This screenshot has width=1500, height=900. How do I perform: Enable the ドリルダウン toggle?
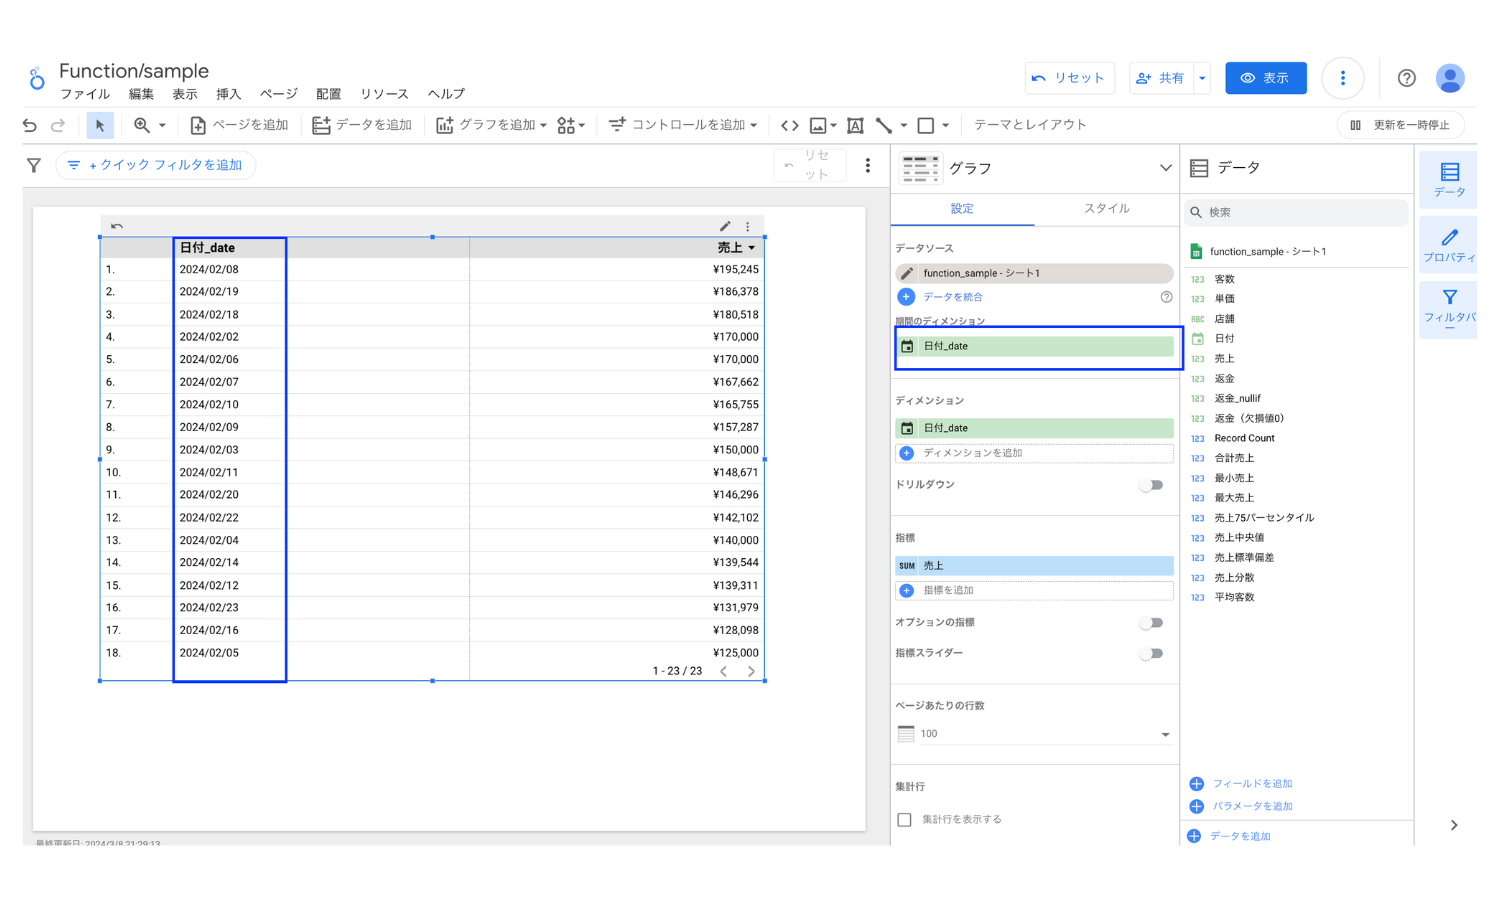(1152, 485)
